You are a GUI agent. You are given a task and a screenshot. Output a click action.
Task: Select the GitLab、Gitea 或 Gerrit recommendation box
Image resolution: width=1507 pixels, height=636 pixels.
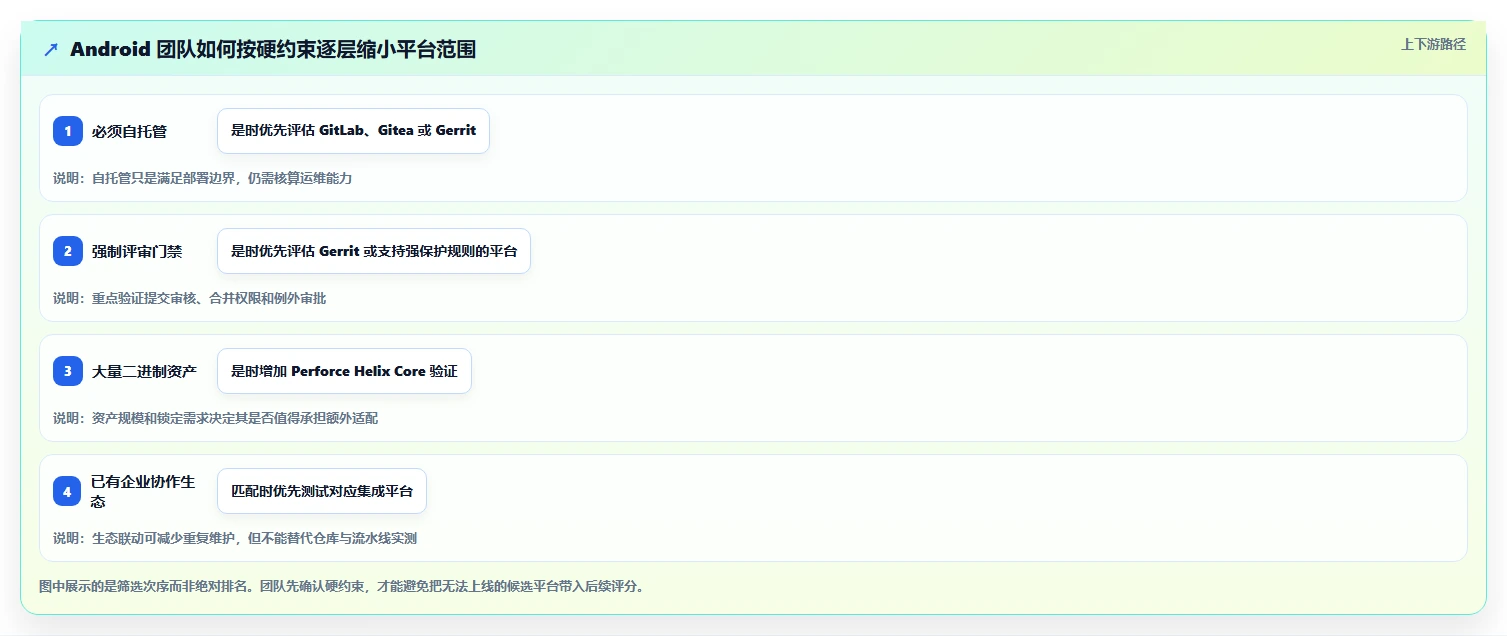[x=353, y=131]
